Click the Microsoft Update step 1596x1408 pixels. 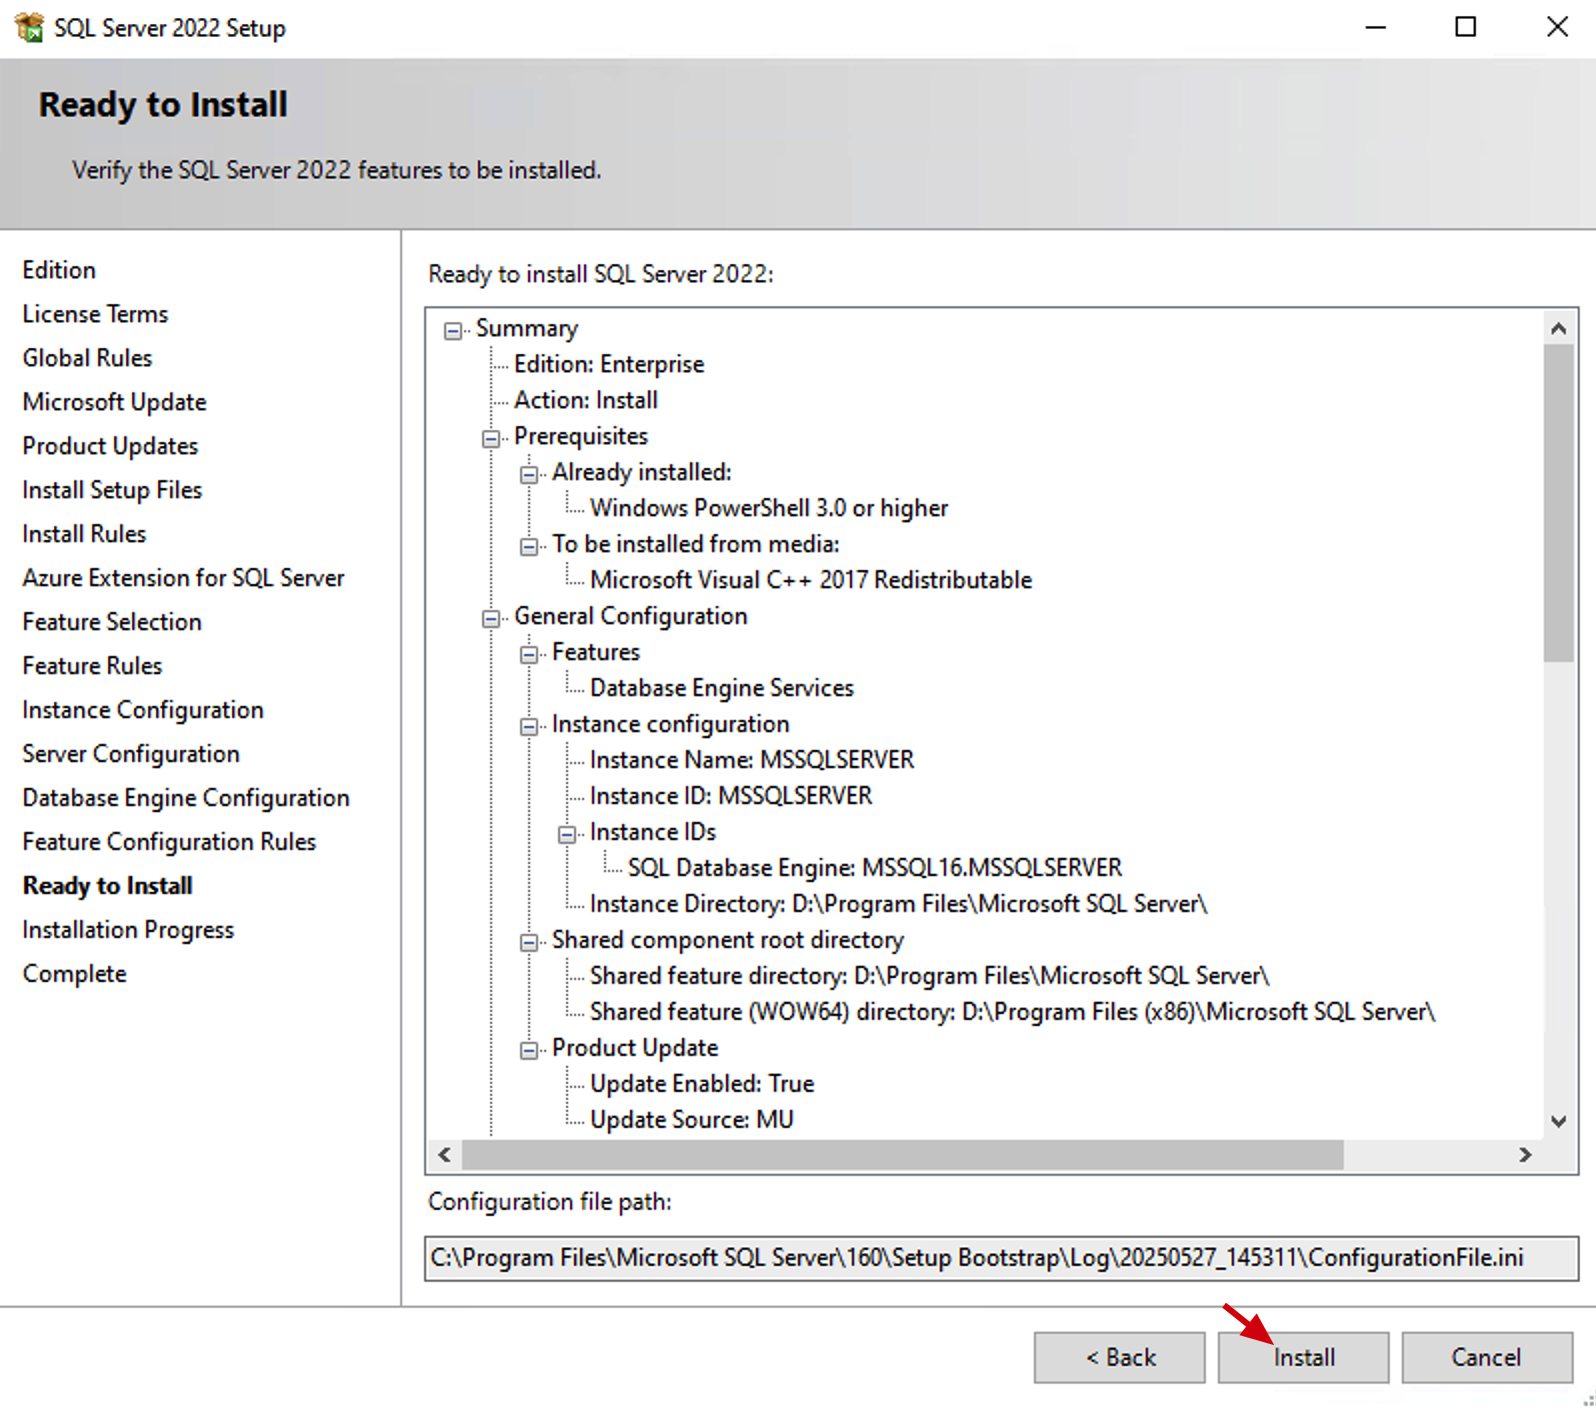[114, 402]
